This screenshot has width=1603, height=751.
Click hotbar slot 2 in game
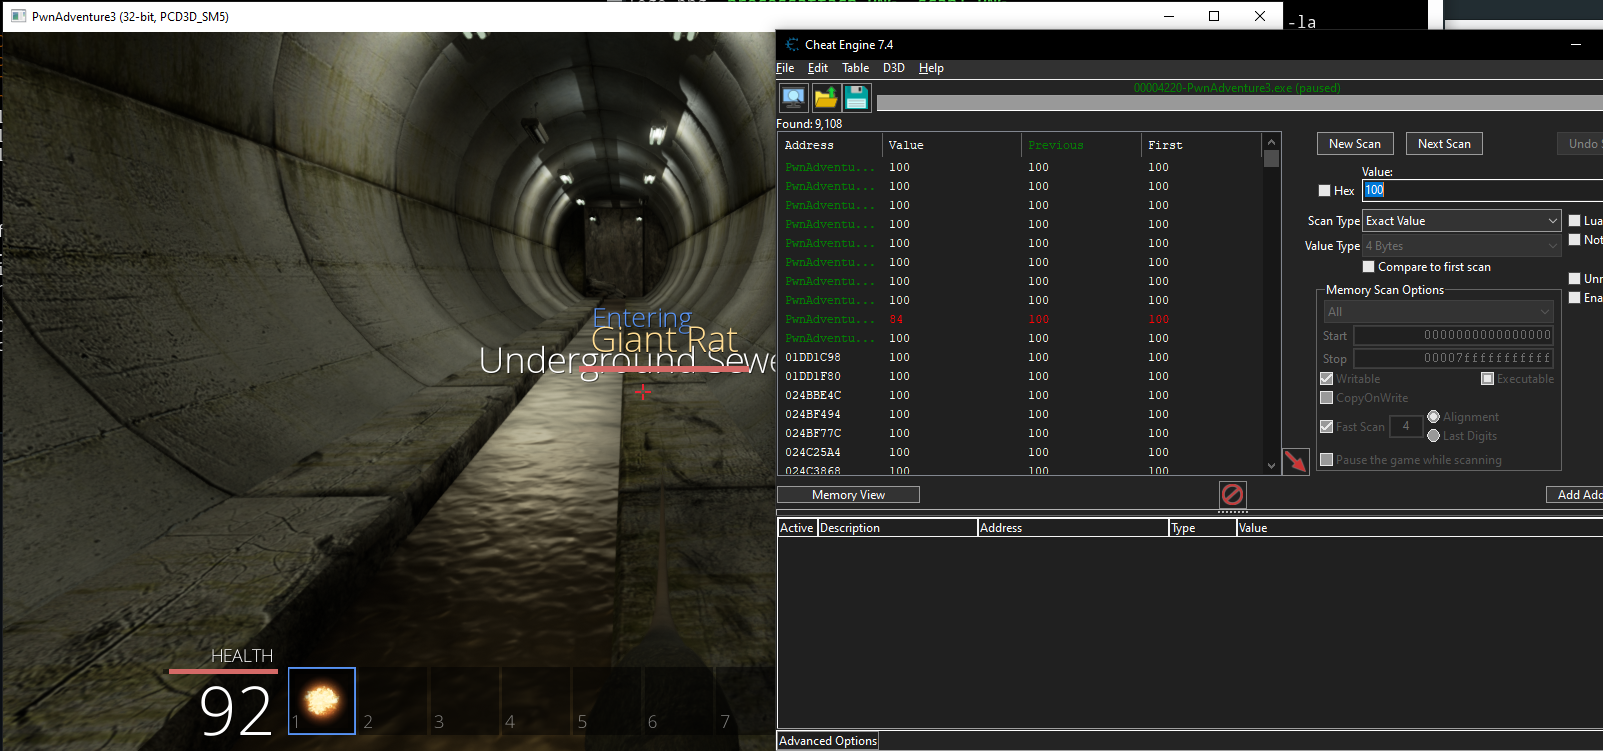[x=393, y=701]
